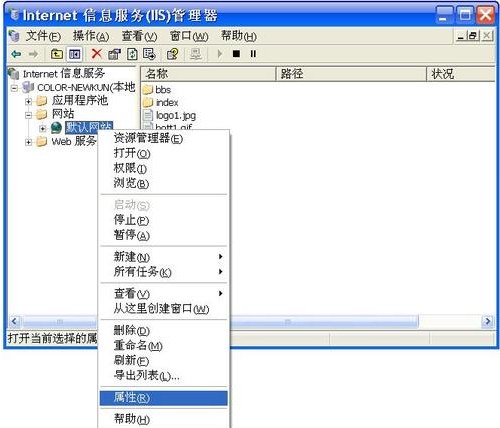This screenshot has width=500, height=428.
Task: Choose 帮助(H) at context menu bottom
Action: tap(164, 419)
